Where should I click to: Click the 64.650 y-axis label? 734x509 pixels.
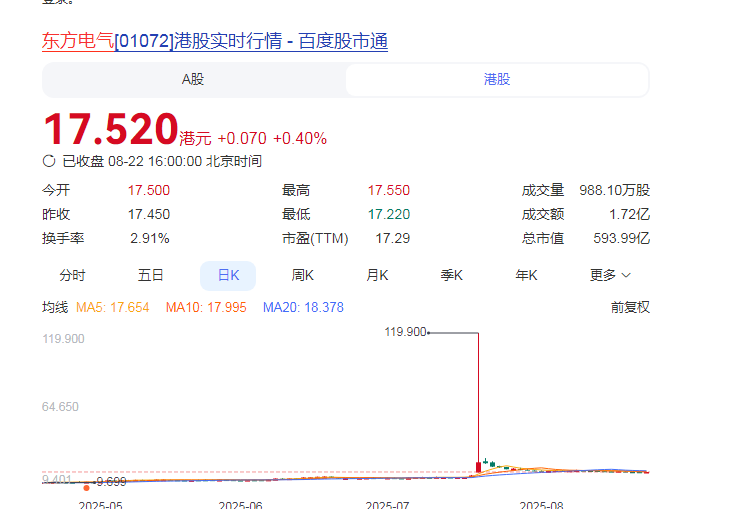[60, 406]
